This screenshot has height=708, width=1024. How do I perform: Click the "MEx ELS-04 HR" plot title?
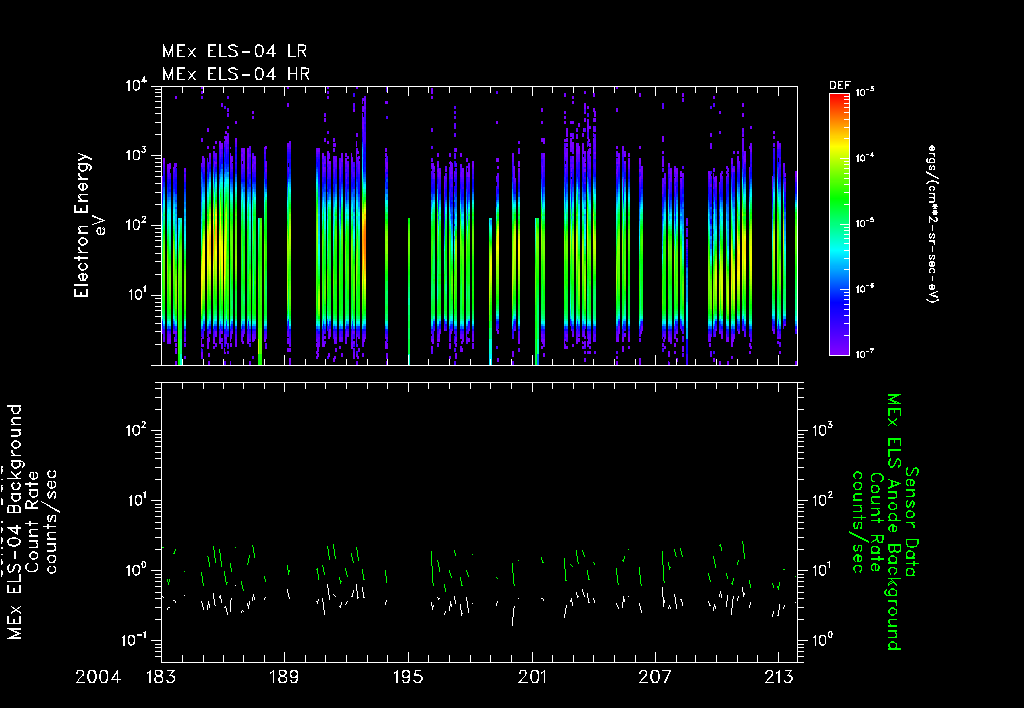(236, 74)
